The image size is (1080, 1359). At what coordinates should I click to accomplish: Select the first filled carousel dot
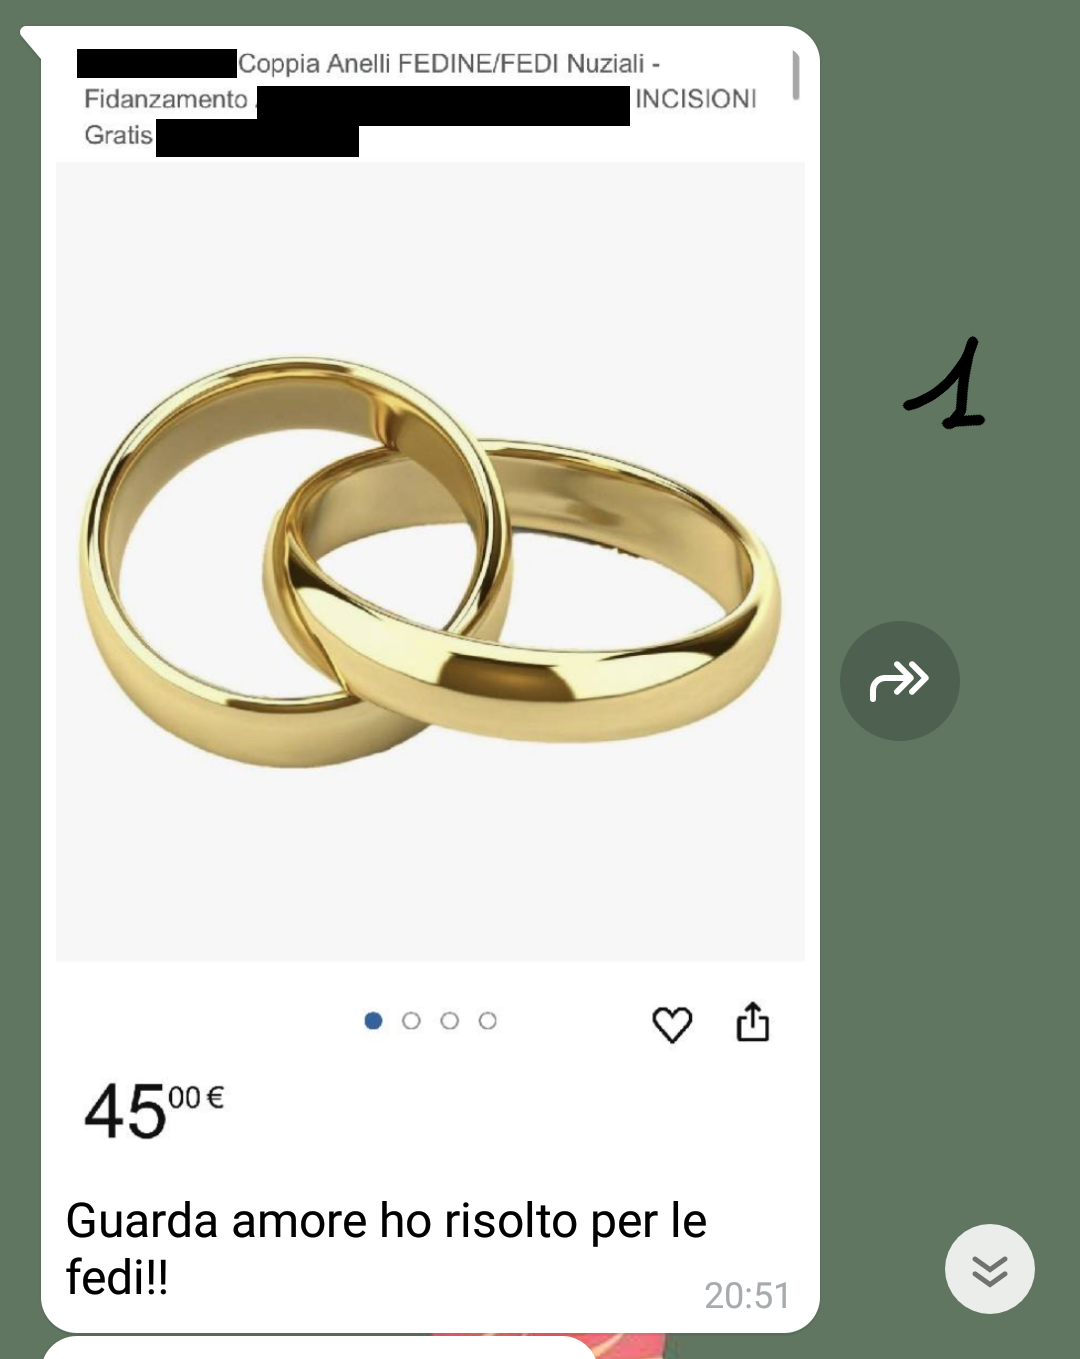(x=374, y=1021)
